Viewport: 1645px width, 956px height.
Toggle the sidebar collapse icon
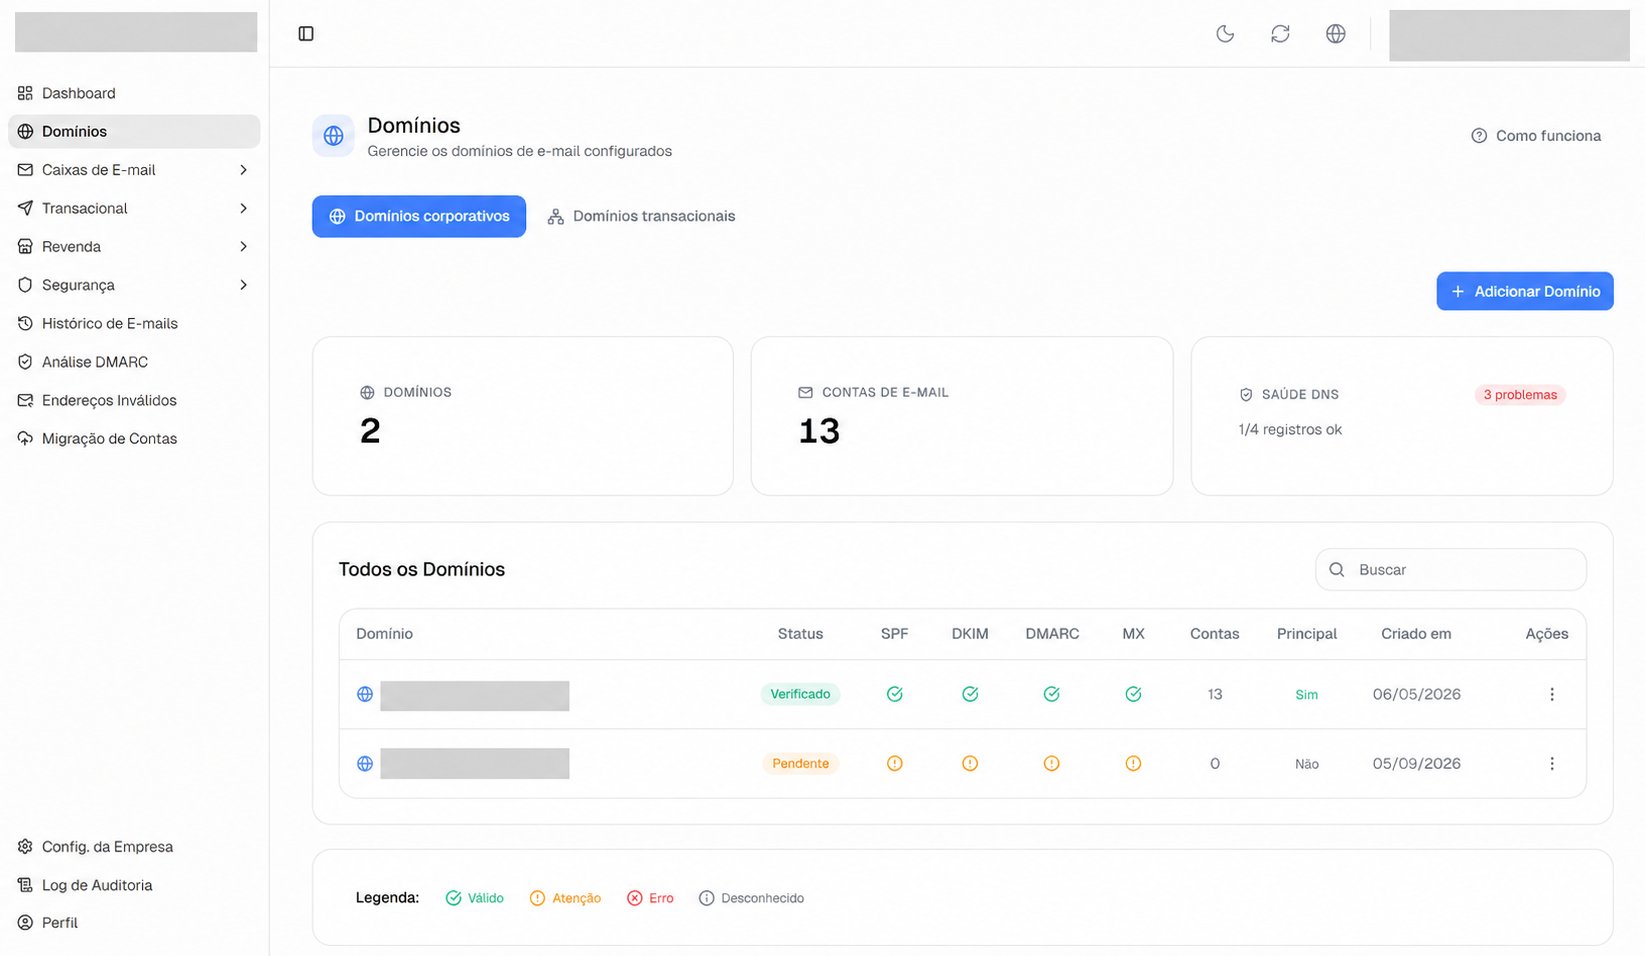point(306,34)
